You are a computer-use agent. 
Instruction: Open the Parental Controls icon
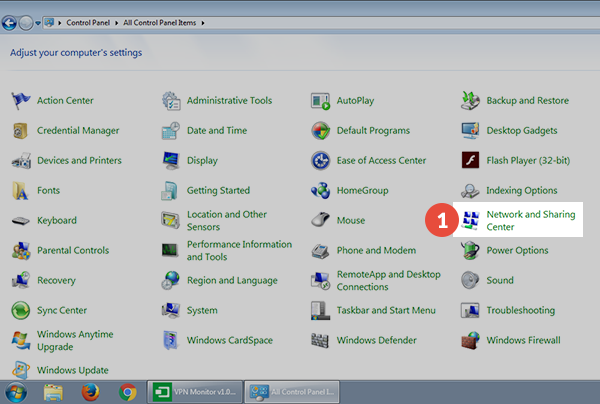click(x=21, y=251)
